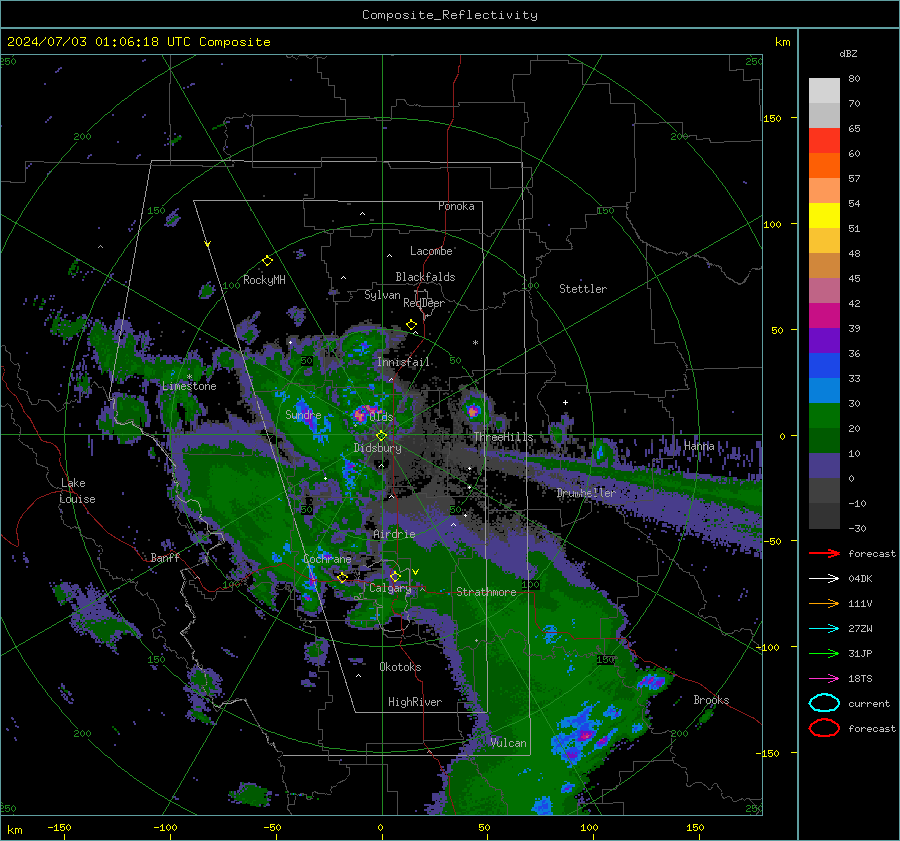Click the Banff map label
The width and height of the screenshot is (900, 841).
[x=165, y=557]
